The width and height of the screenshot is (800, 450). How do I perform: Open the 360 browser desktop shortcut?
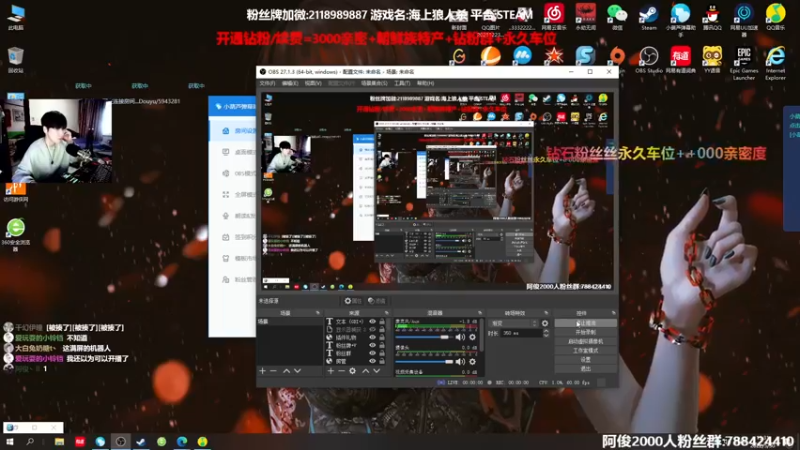tap(16, 235)
